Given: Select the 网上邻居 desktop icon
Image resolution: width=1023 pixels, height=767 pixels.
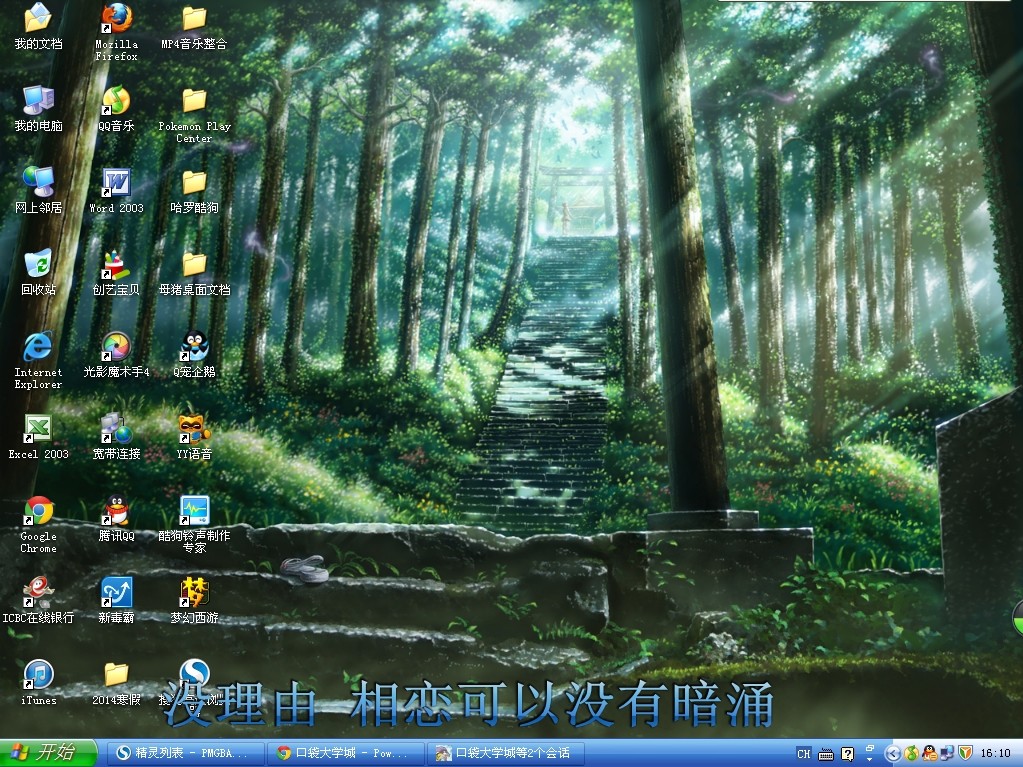Looking at the screenshot, I should click(38, 190).
